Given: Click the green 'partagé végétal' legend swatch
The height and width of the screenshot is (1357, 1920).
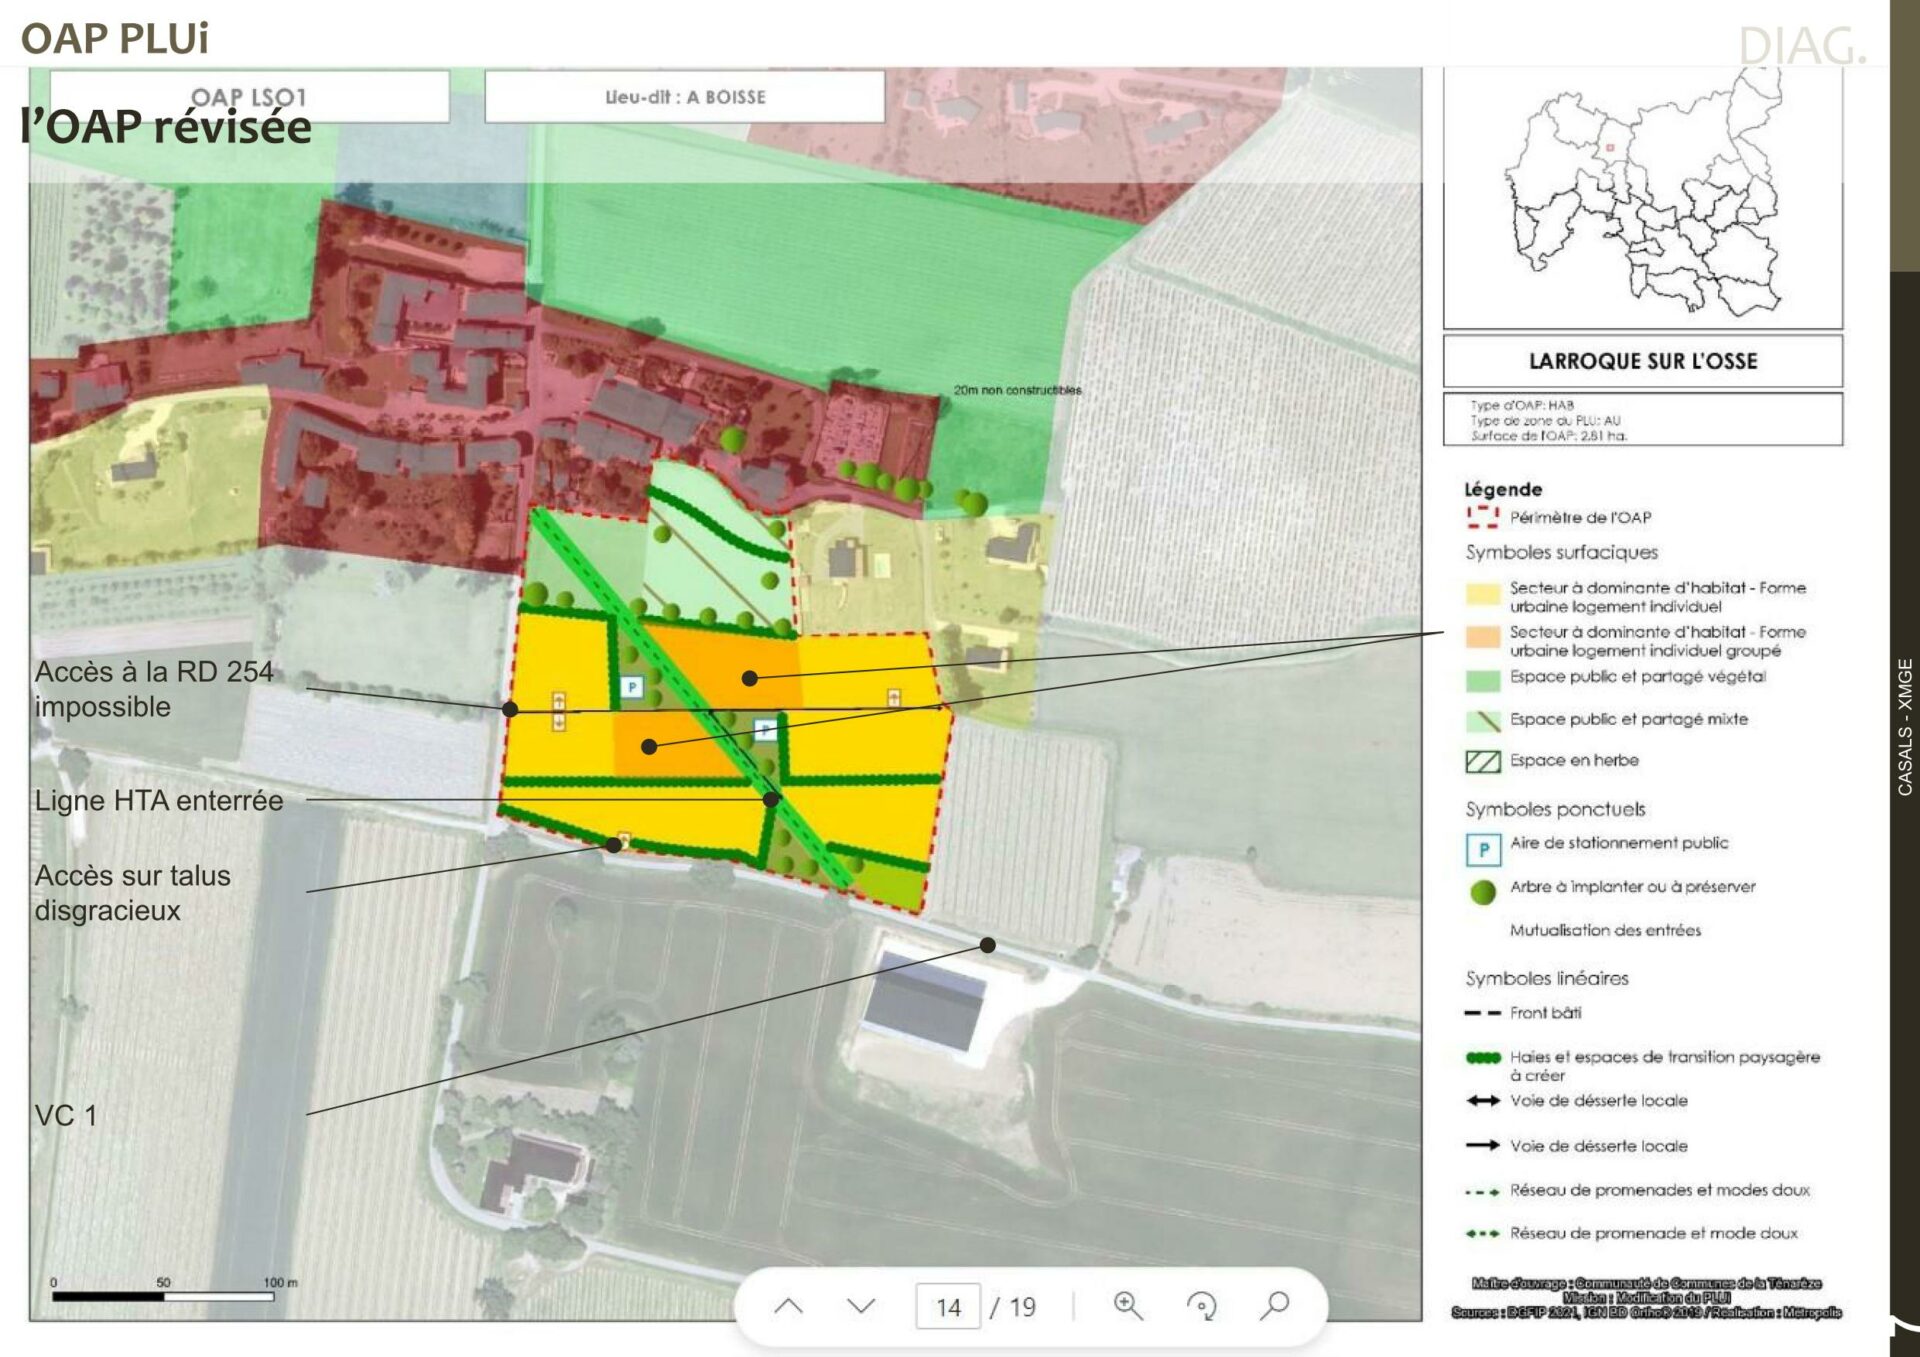Looking at the screenshot, I should coord(1482,680).
